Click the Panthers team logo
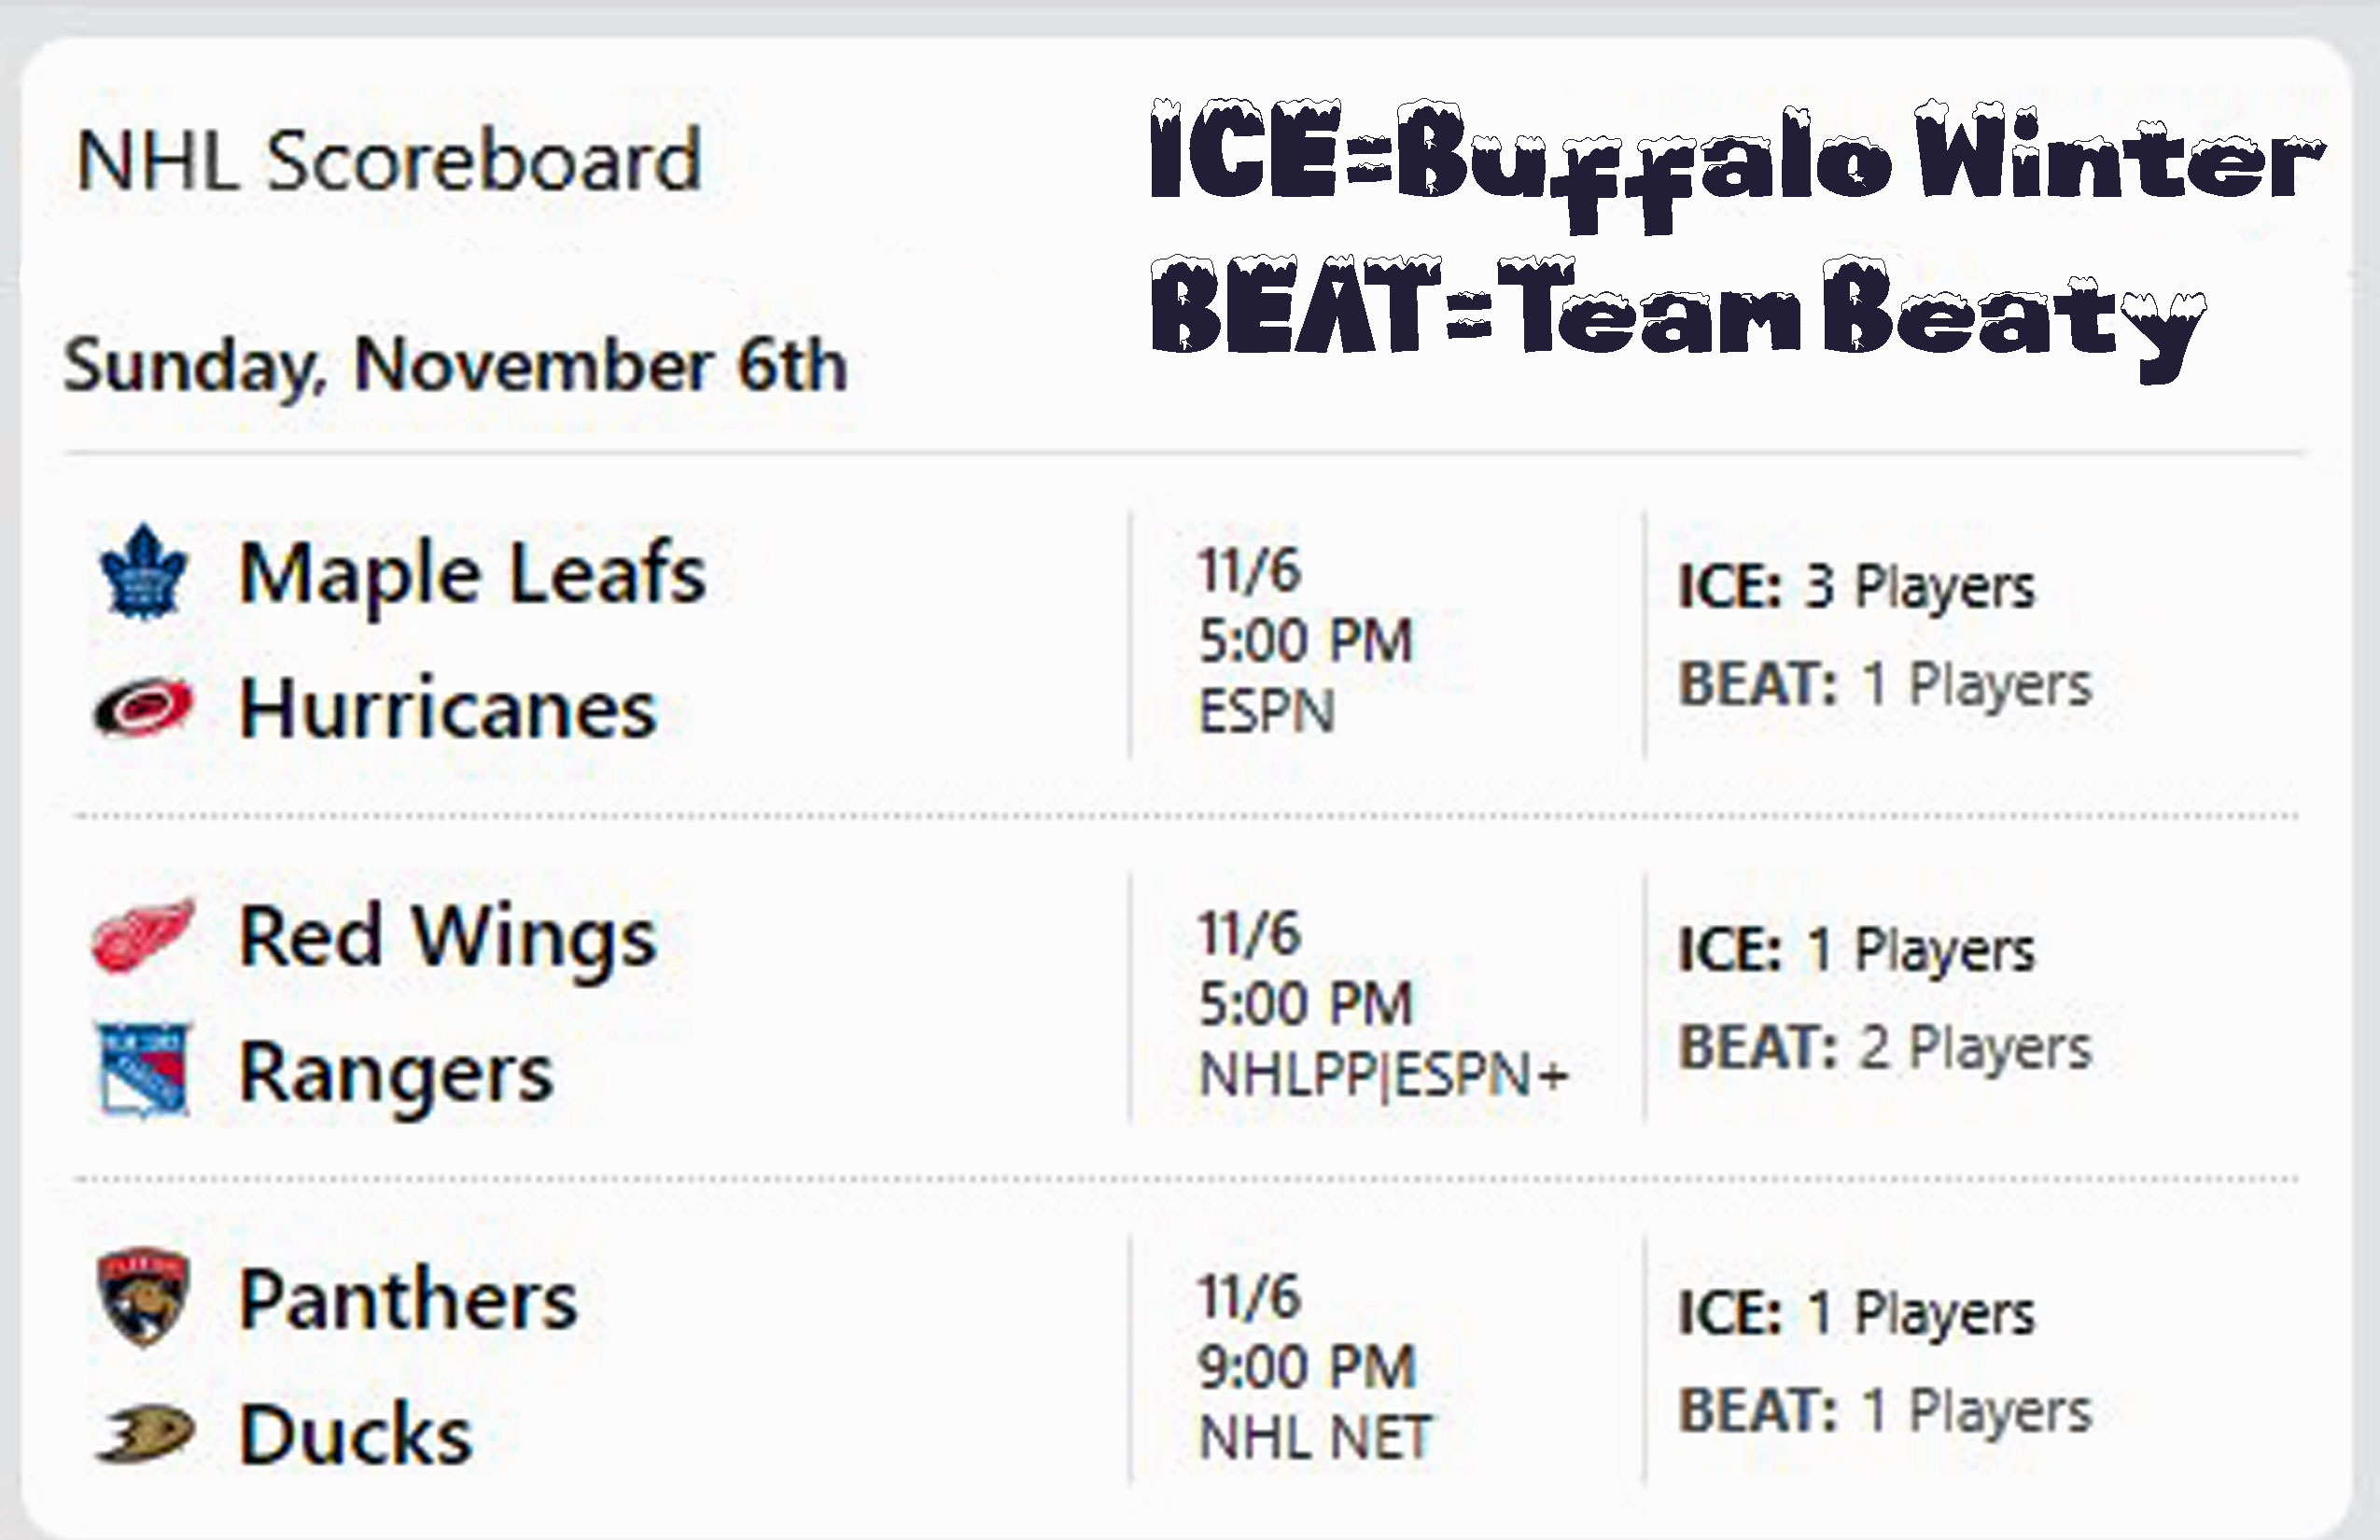Screen dimensions: 2380x1540 pos(143,1298)
